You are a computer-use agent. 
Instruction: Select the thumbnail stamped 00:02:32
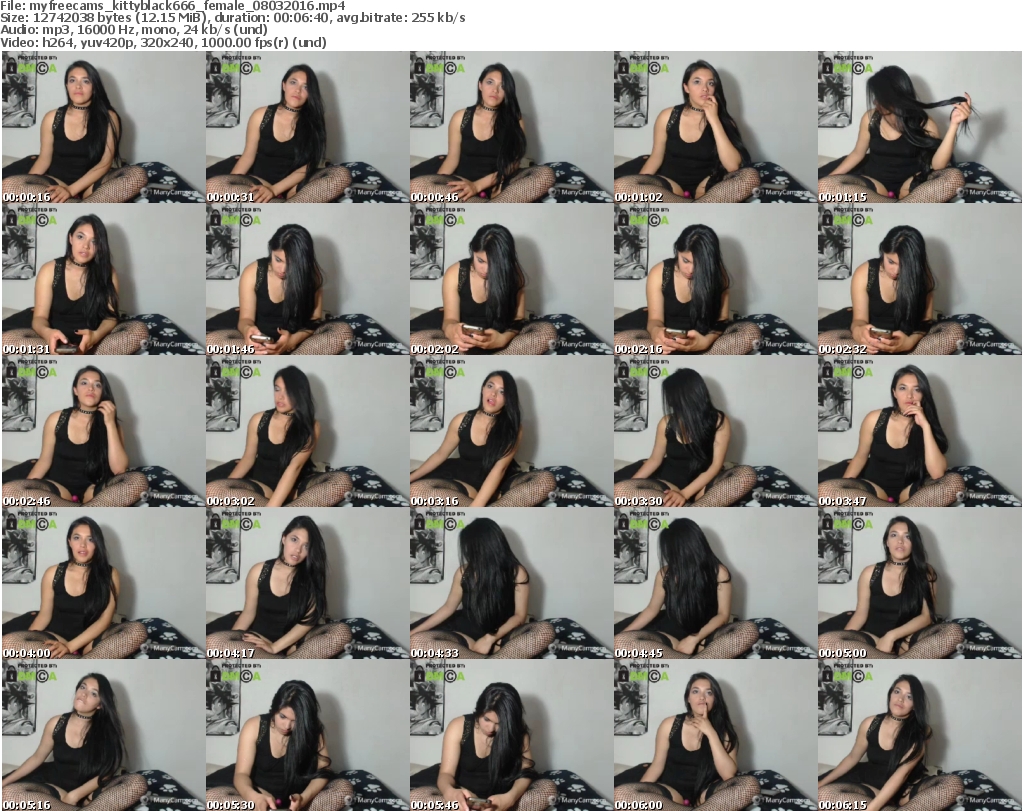click(919, 279)
